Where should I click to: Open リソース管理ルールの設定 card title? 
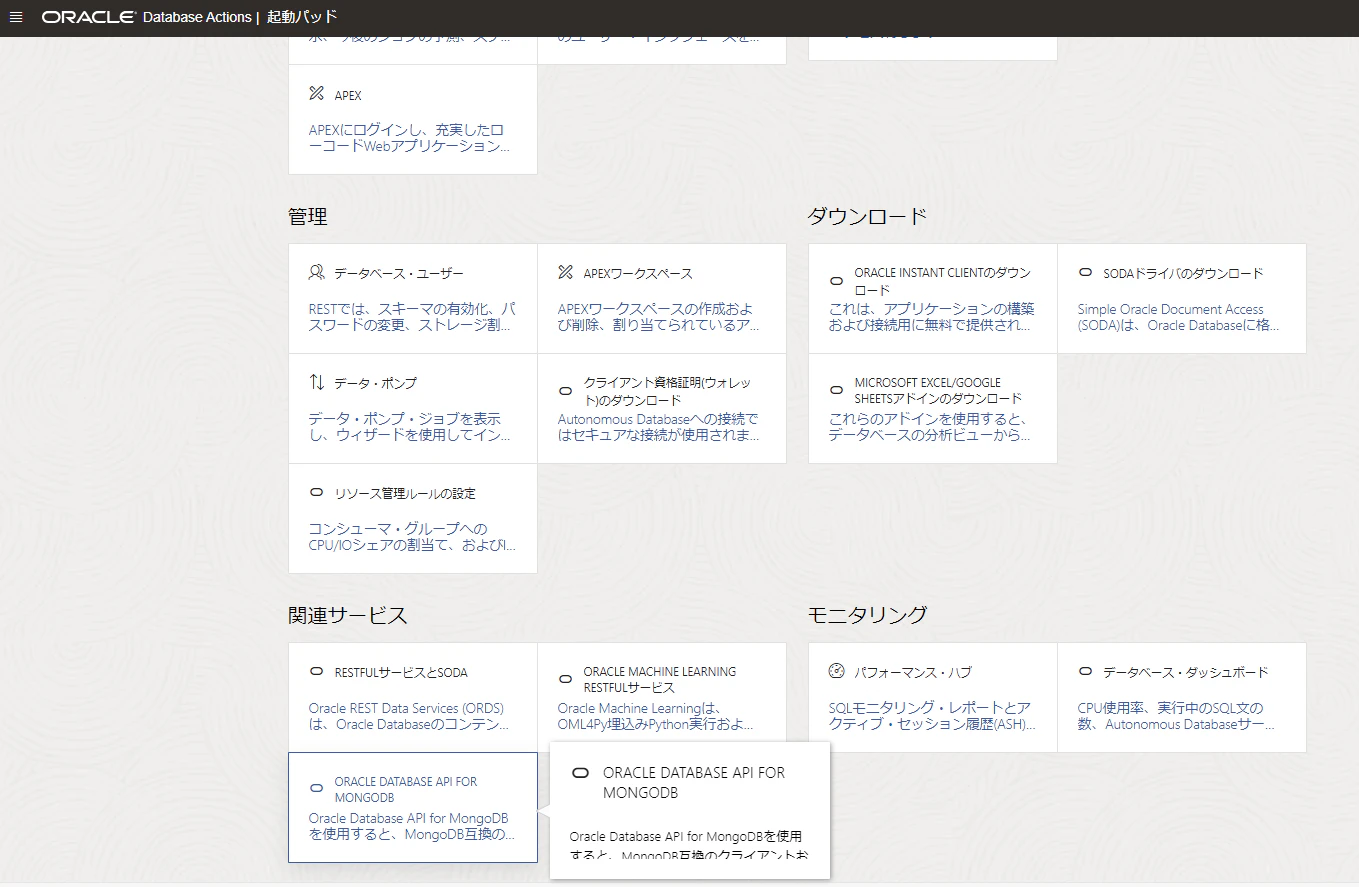405,493
